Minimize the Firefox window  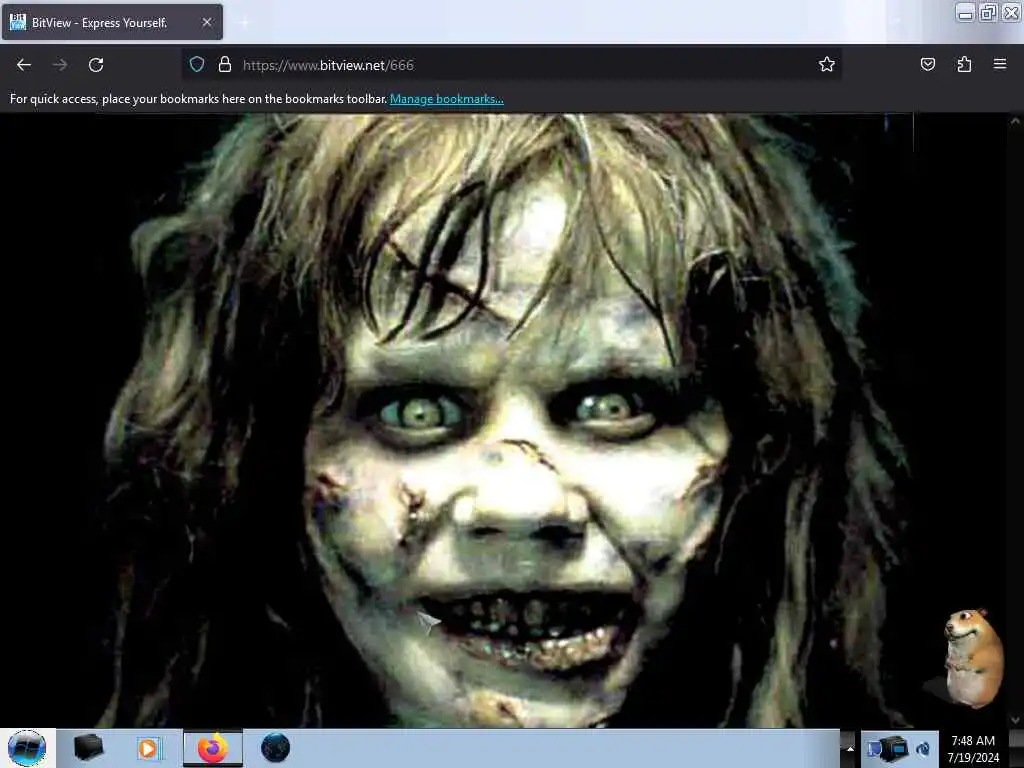coord(965,12)
